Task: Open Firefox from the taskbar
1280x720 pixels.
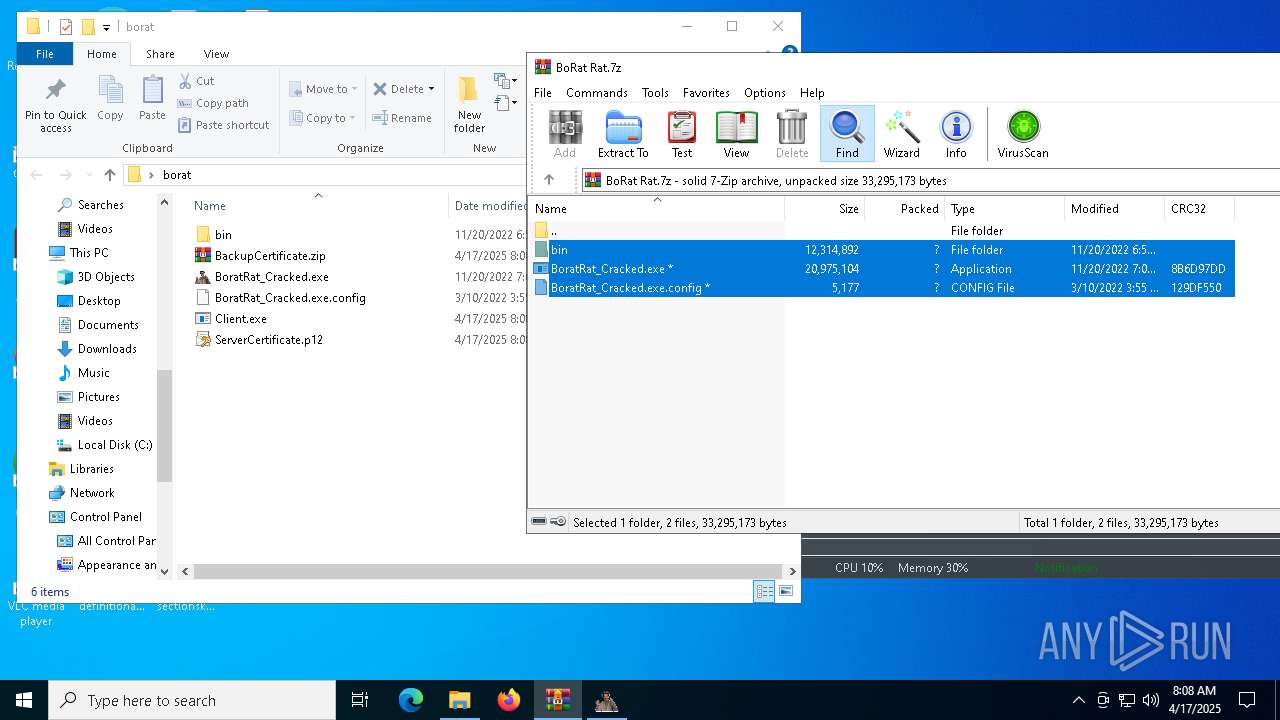Action: click(x=508, y=700)
